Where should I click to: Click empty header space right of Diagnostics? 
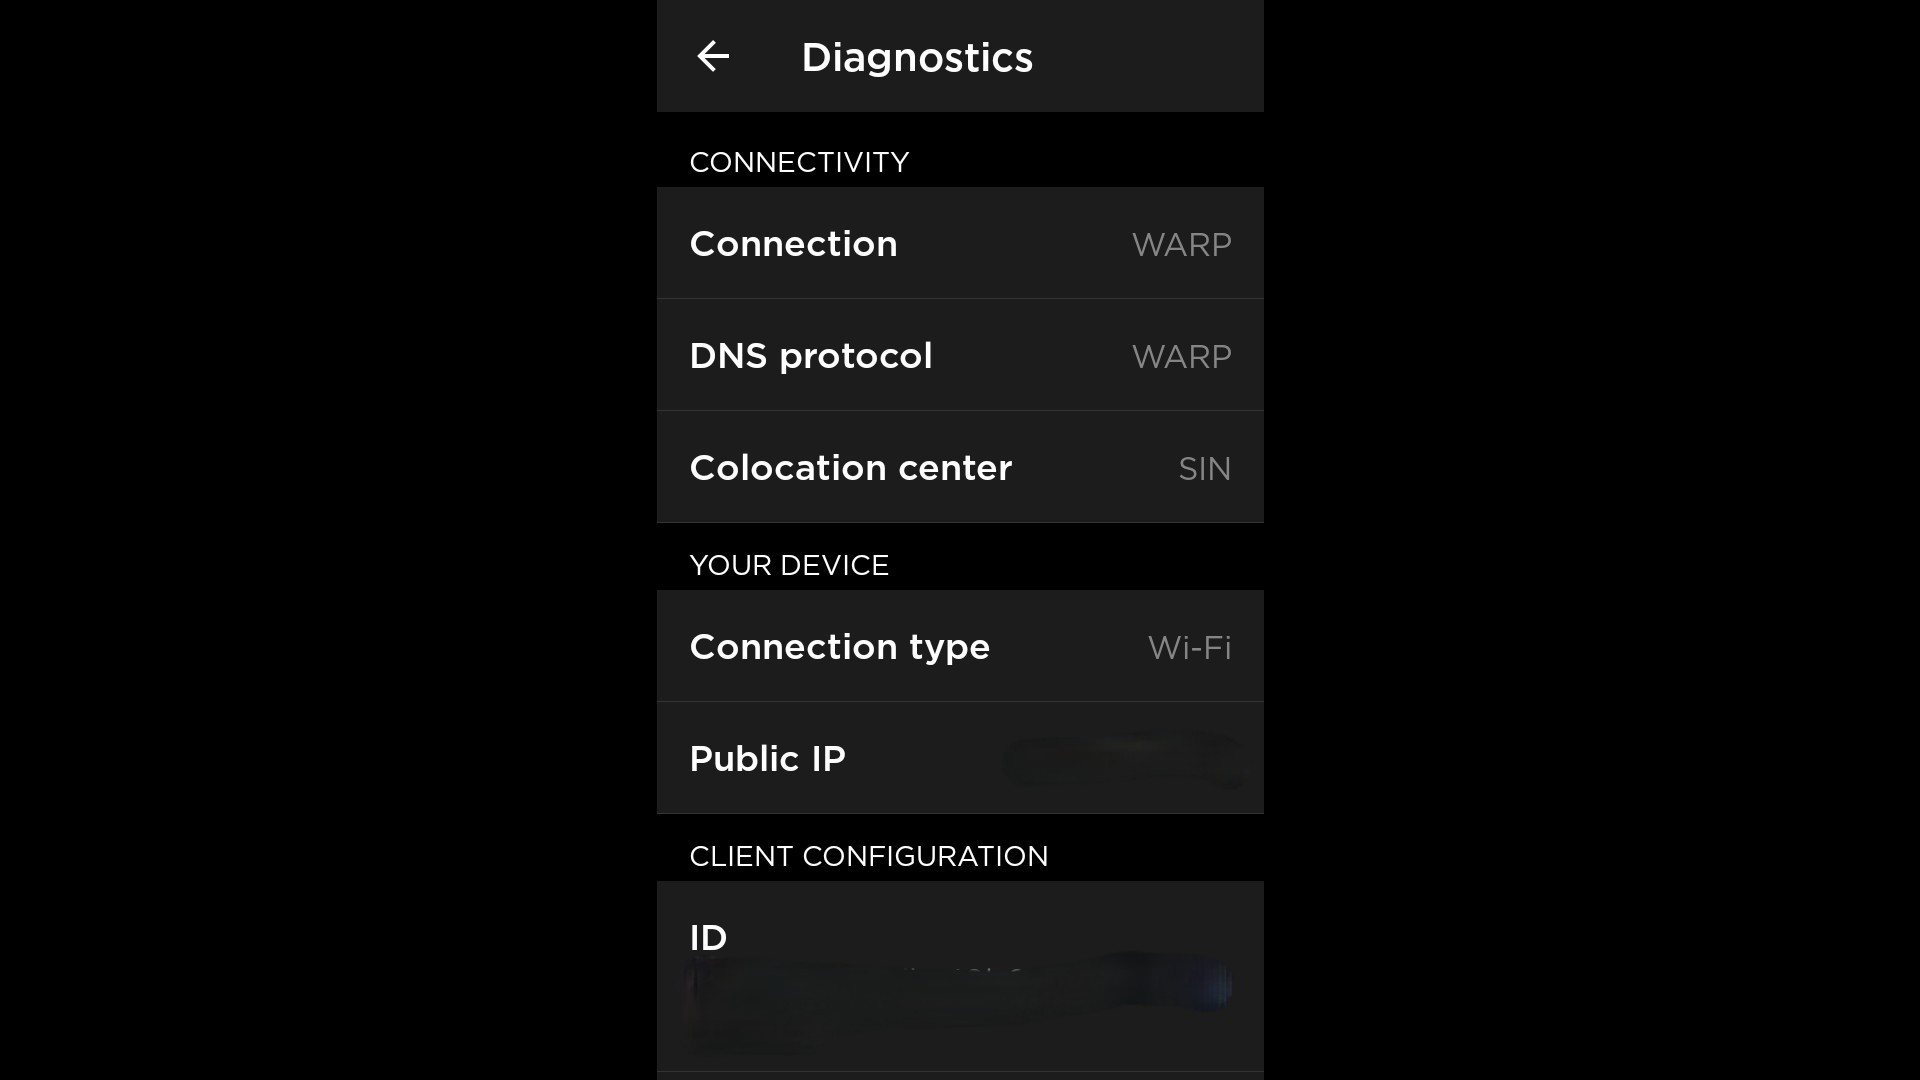1150,56
